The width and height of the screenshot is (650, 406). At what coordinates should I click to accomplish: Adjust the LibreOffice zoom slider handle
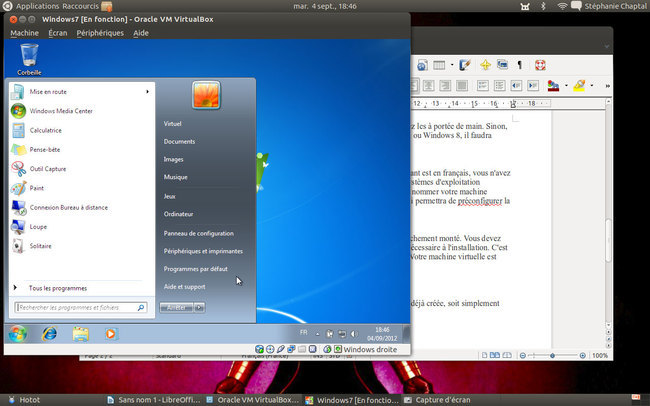(552, 355)
